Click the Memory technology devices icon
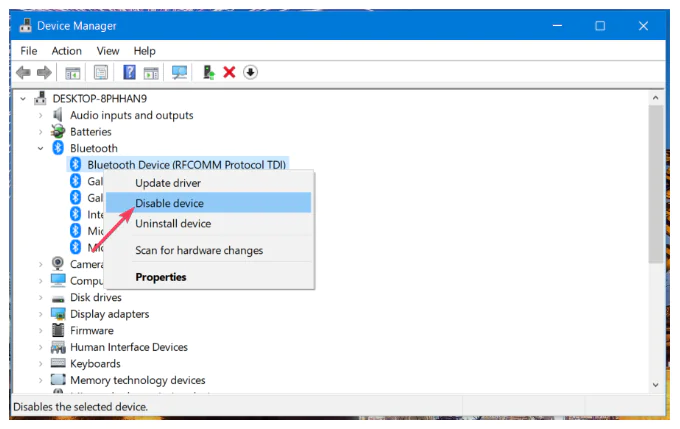The width and height of the screenshot is (680, 429). (58, 380)
